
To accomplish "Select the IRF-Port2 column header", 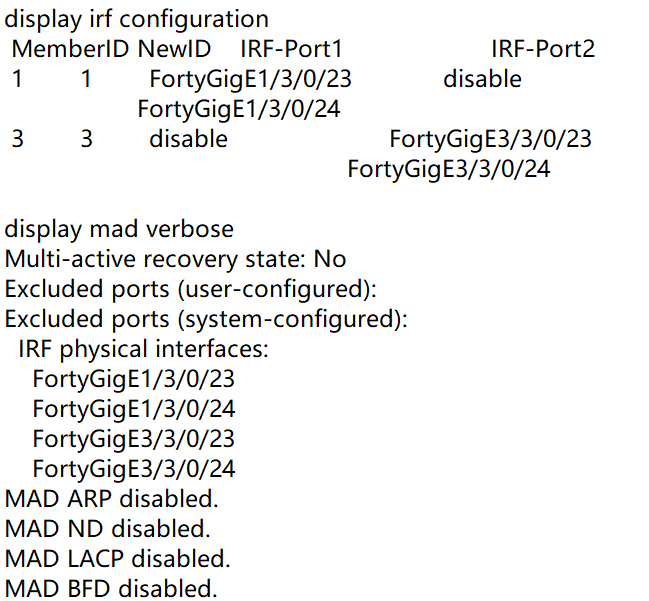I will 543,49.
